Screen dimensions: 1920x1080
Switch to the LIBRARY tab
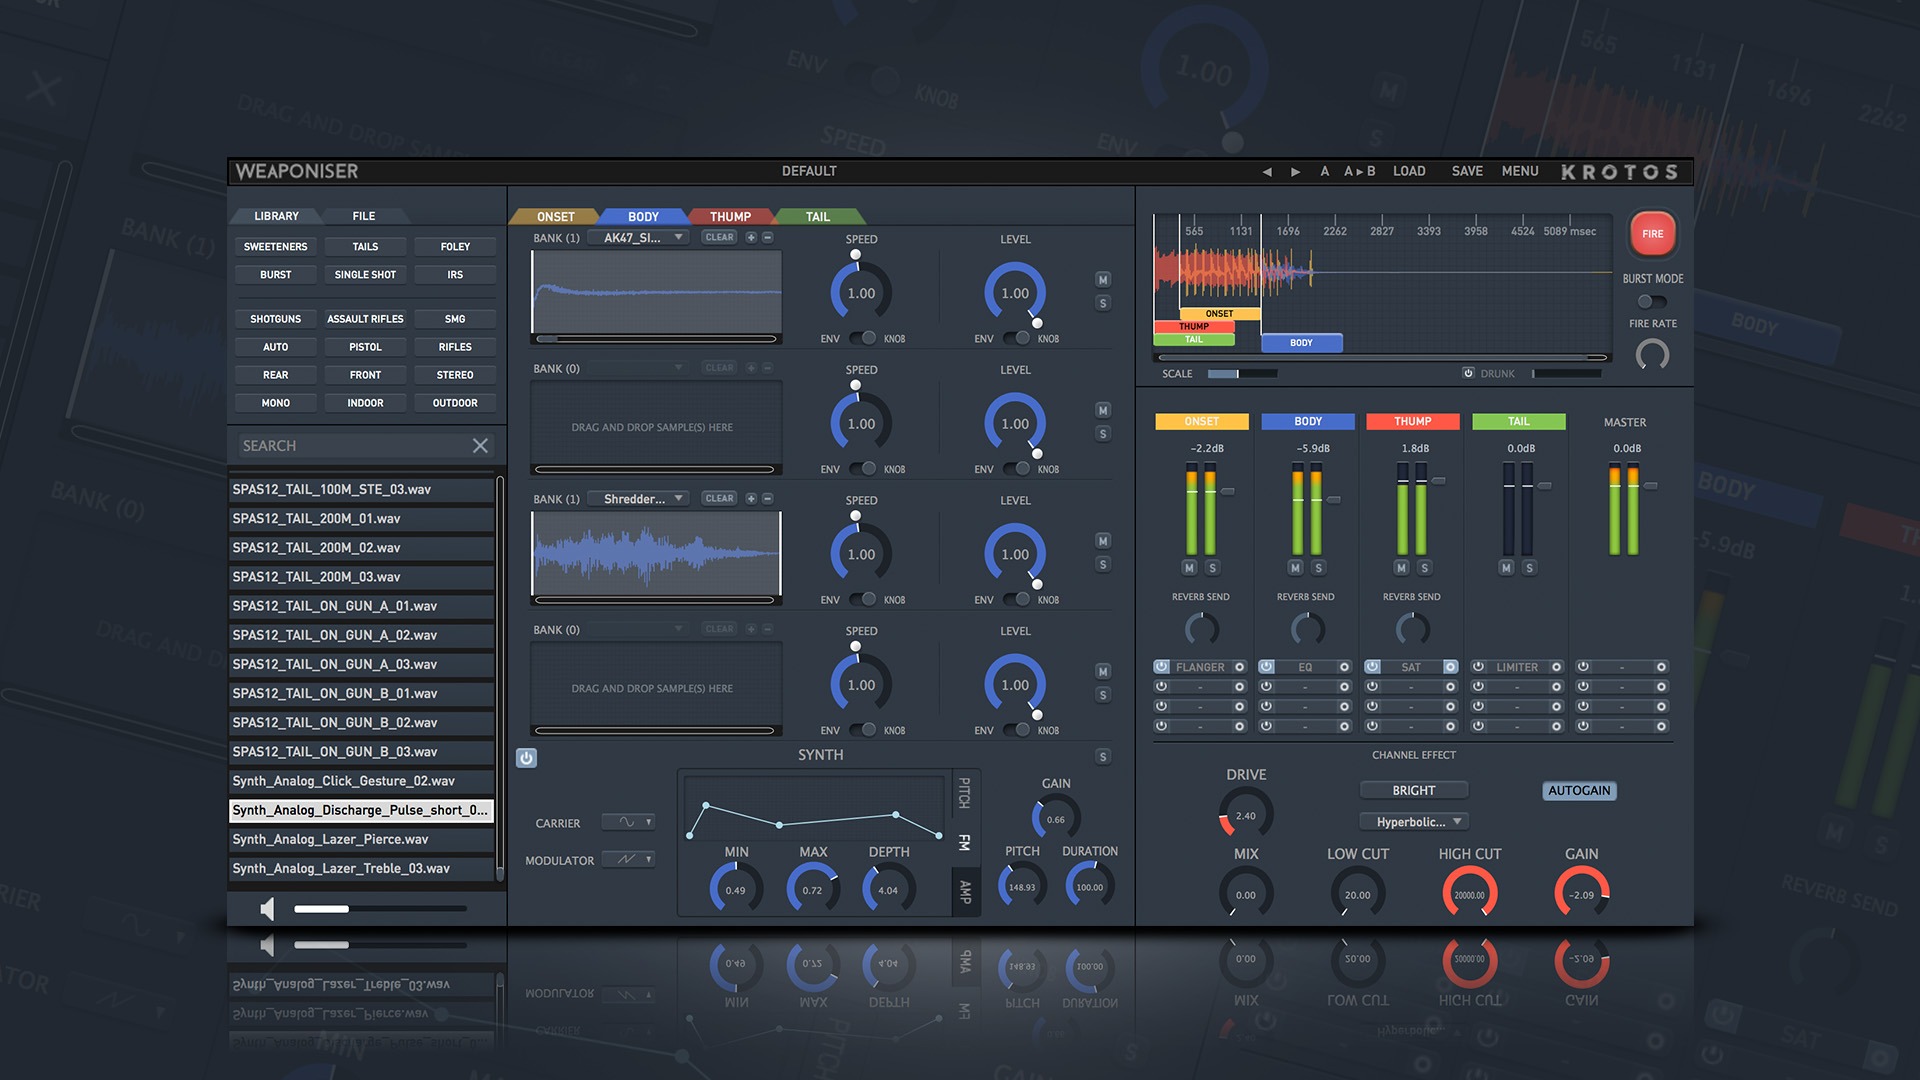pyautogui.click(x=276, y=216)
